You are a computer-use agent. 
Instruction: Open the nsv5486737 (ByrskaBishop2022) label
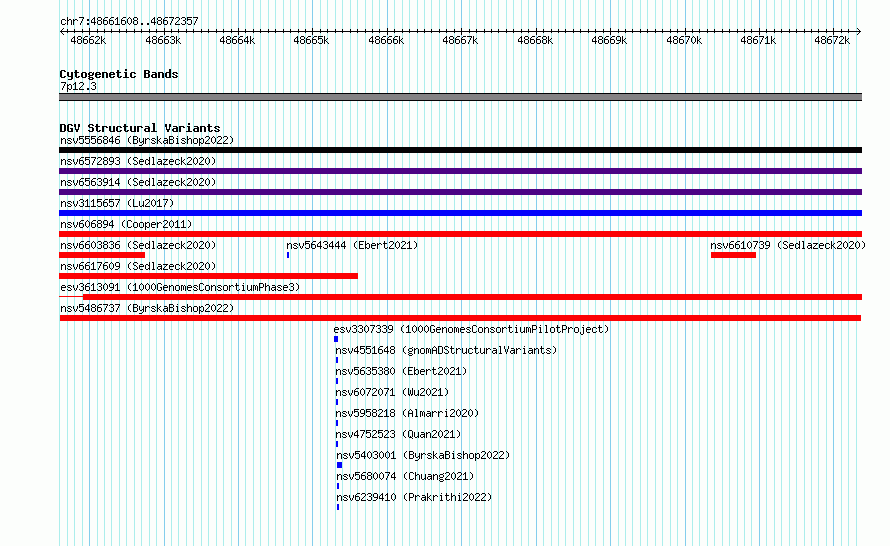(x=147, y=308)
